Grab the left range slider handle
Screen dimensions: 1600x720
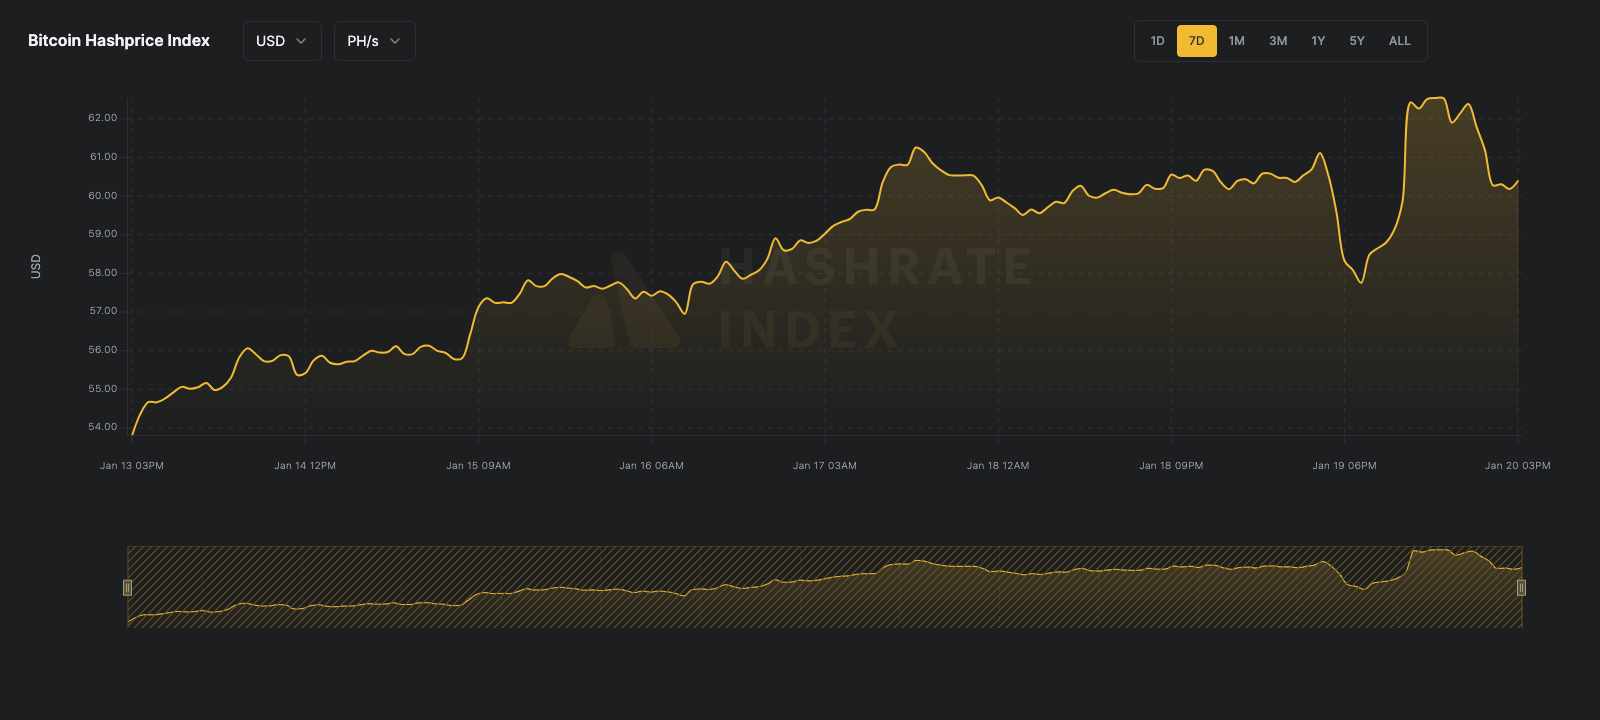click(127, 587)
